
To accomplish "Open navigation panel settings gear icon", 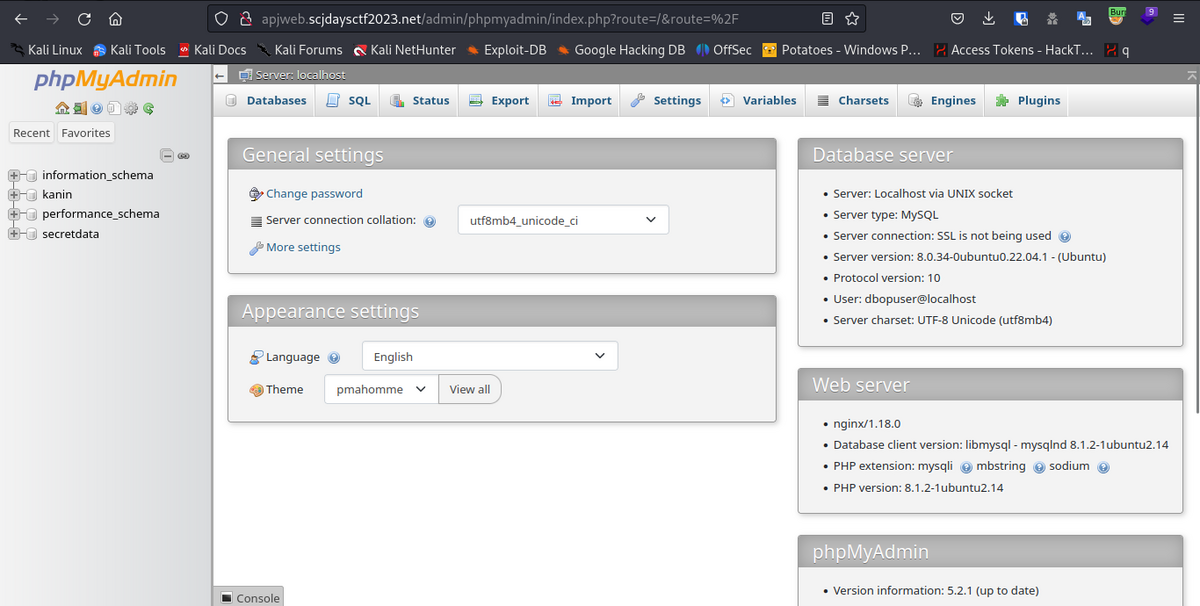I will 130,108.
